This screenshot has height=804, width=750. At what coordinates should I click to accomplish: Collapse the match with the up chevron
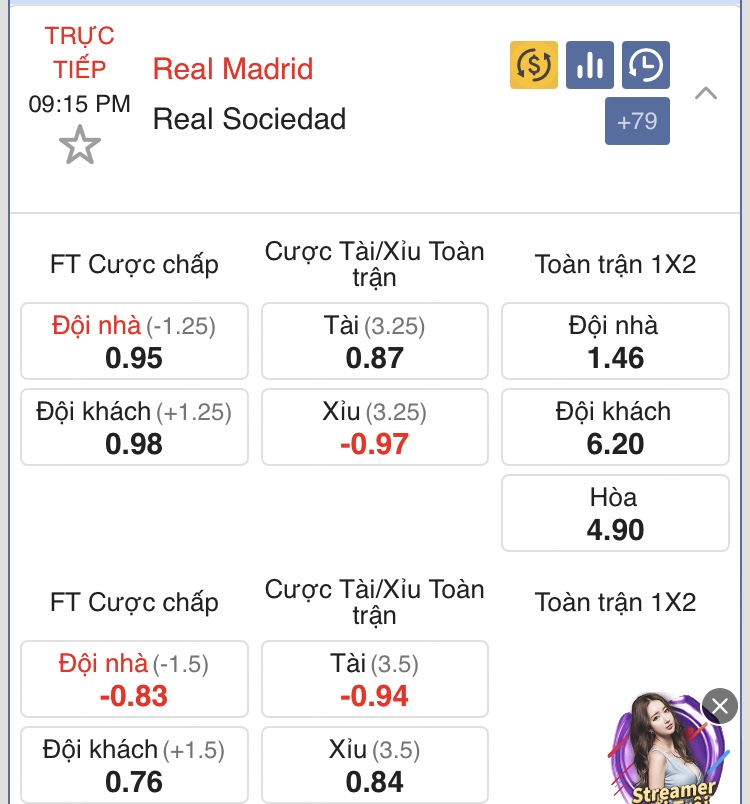click(x=705, y=93)
